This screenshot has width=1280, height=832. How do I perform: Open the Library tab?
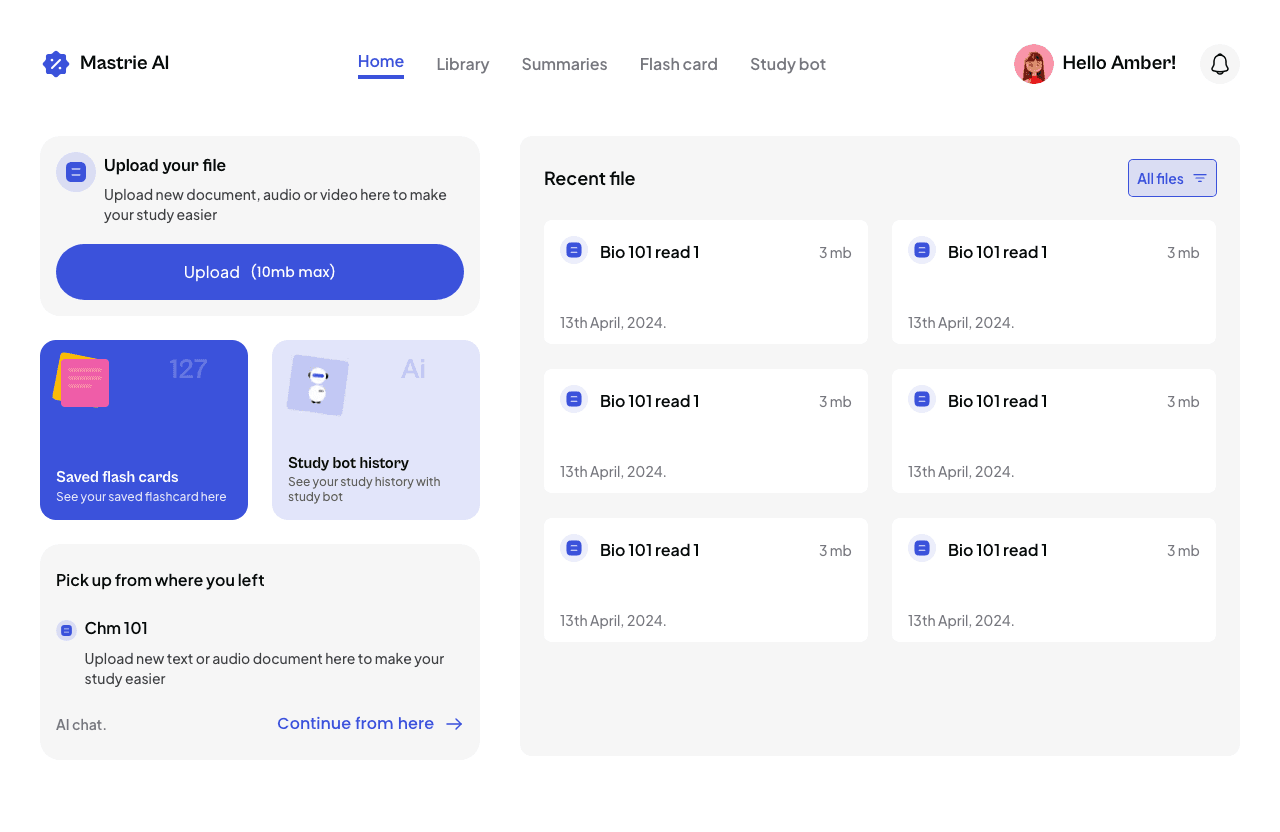[463, 64]
